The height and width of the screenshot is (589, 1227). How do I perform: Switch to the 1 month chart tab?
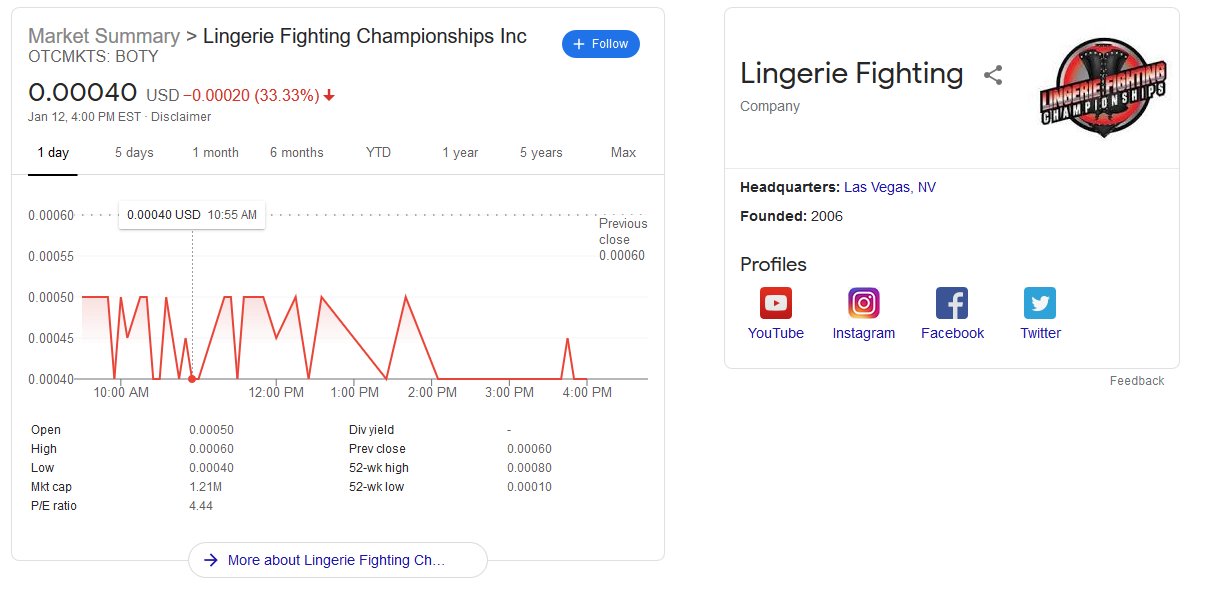216,153
